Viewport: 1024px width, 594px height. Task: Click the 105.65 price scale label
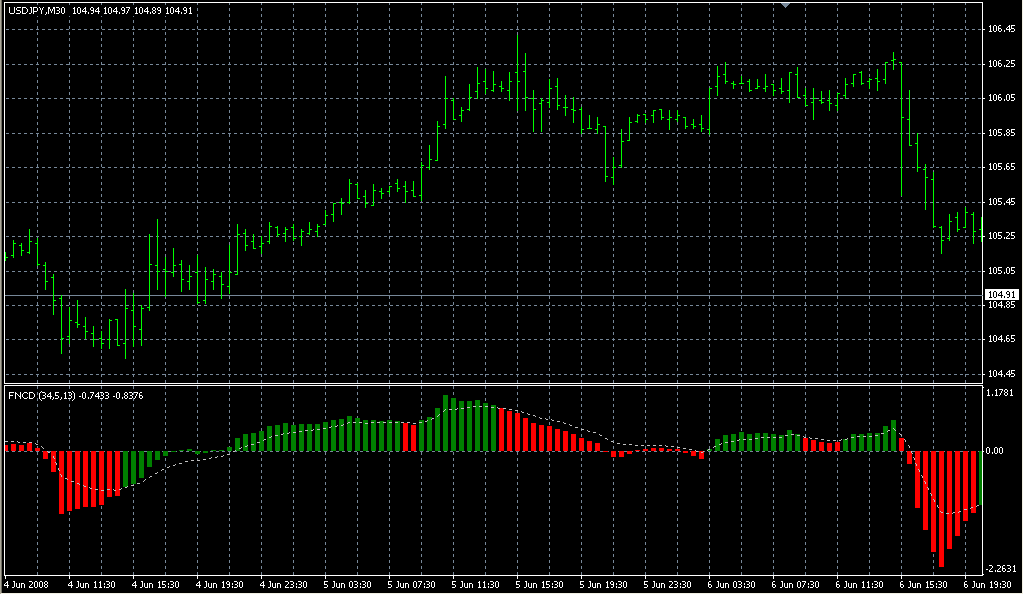click(x=1001, y=167)
